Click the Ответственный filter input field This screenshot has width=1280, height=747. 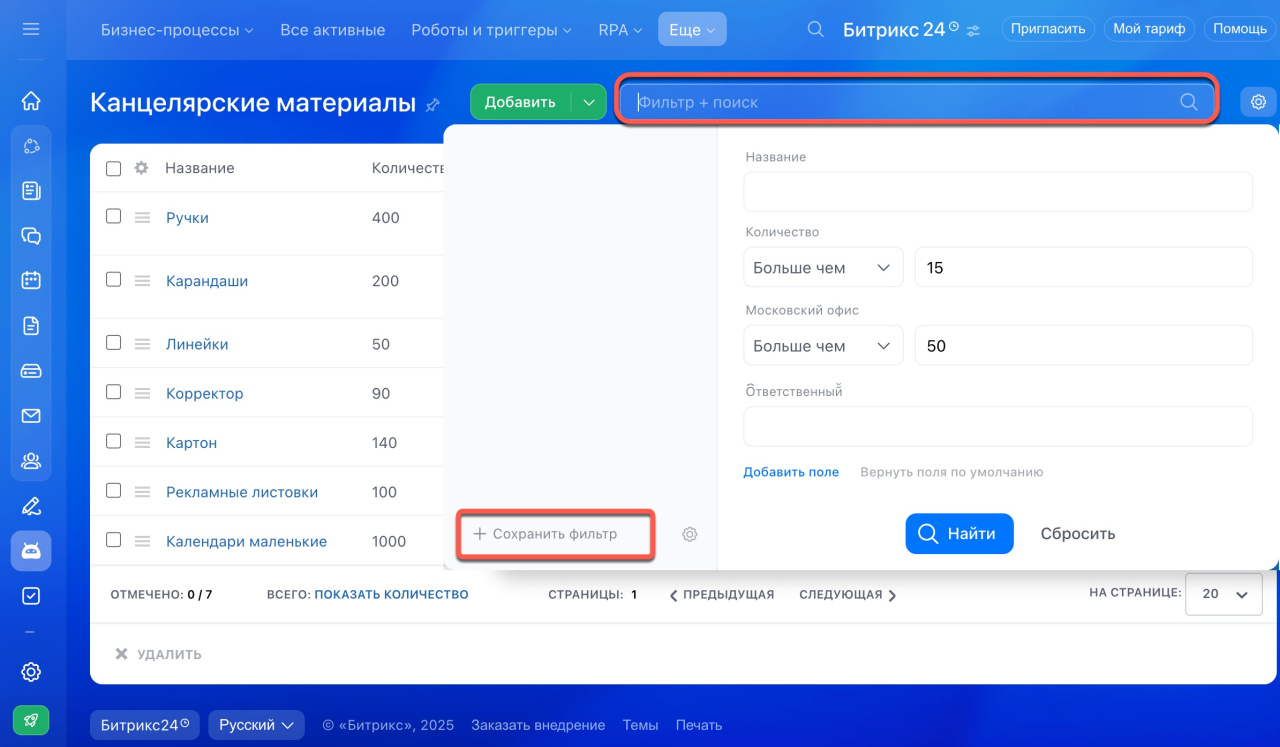(x=998, y=426)
